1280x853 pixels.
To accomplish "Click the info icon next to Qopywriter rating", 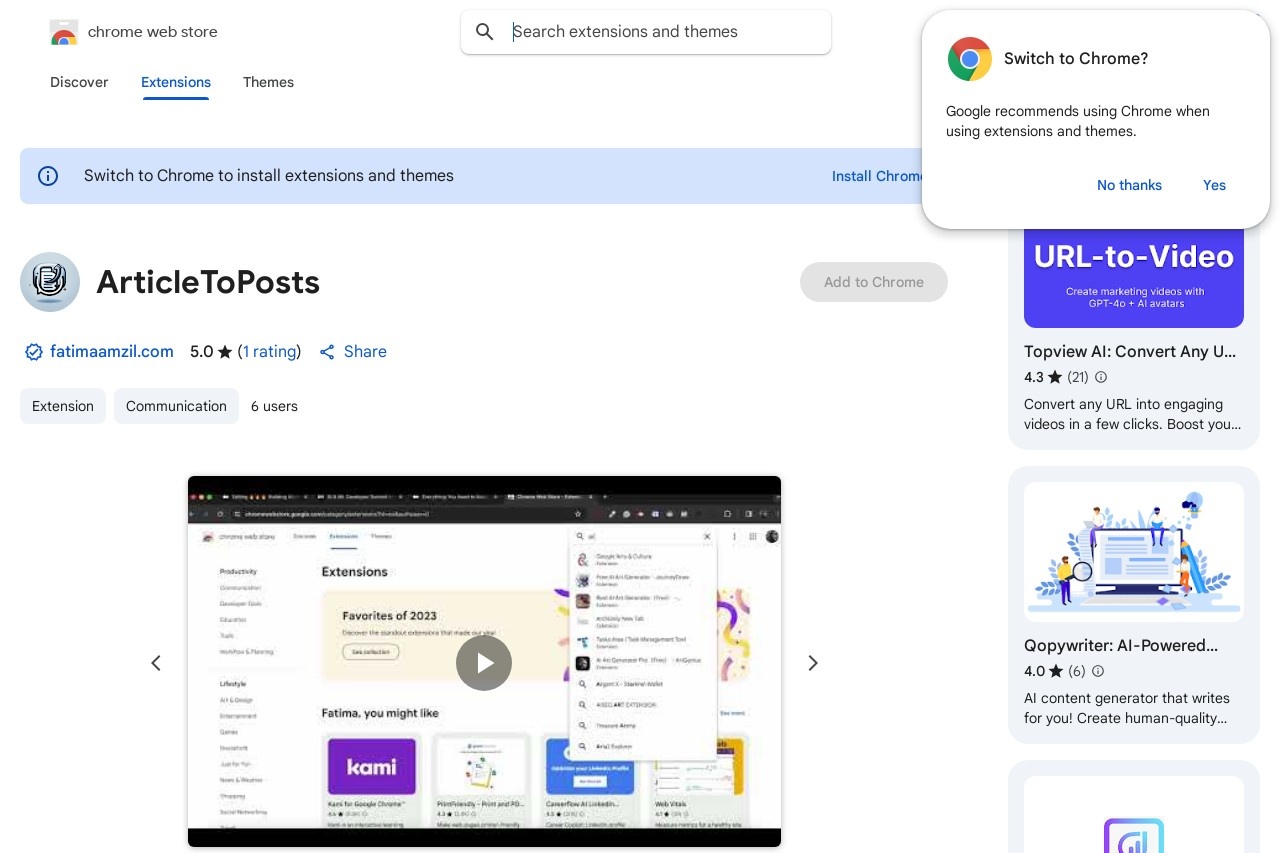I will [x=1098, y=671].
